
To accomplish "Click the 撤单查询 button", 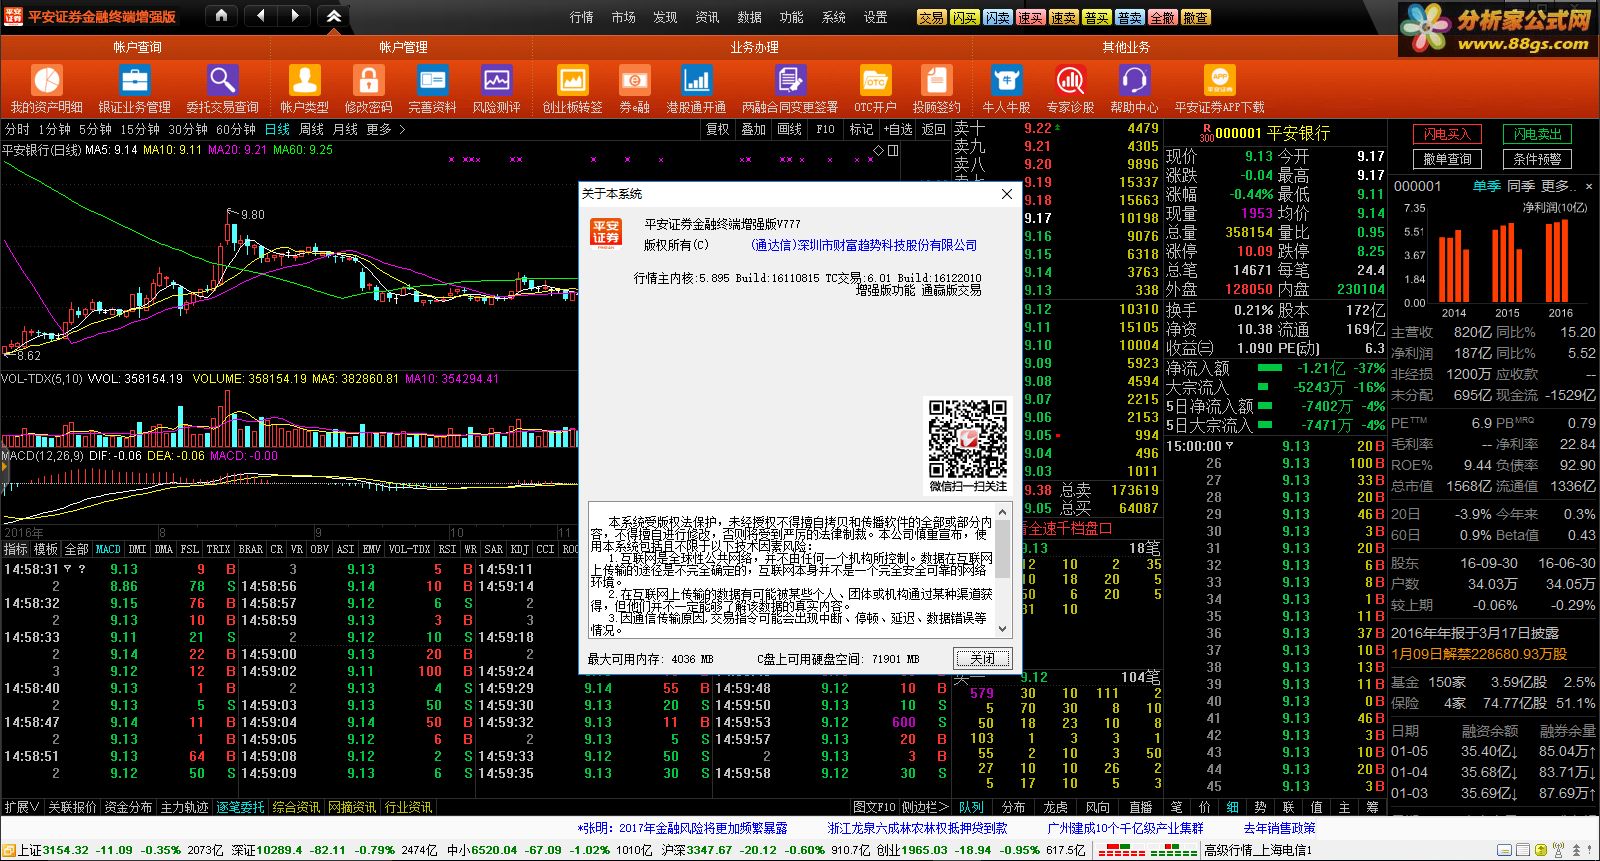I will tap(1447, 159).
